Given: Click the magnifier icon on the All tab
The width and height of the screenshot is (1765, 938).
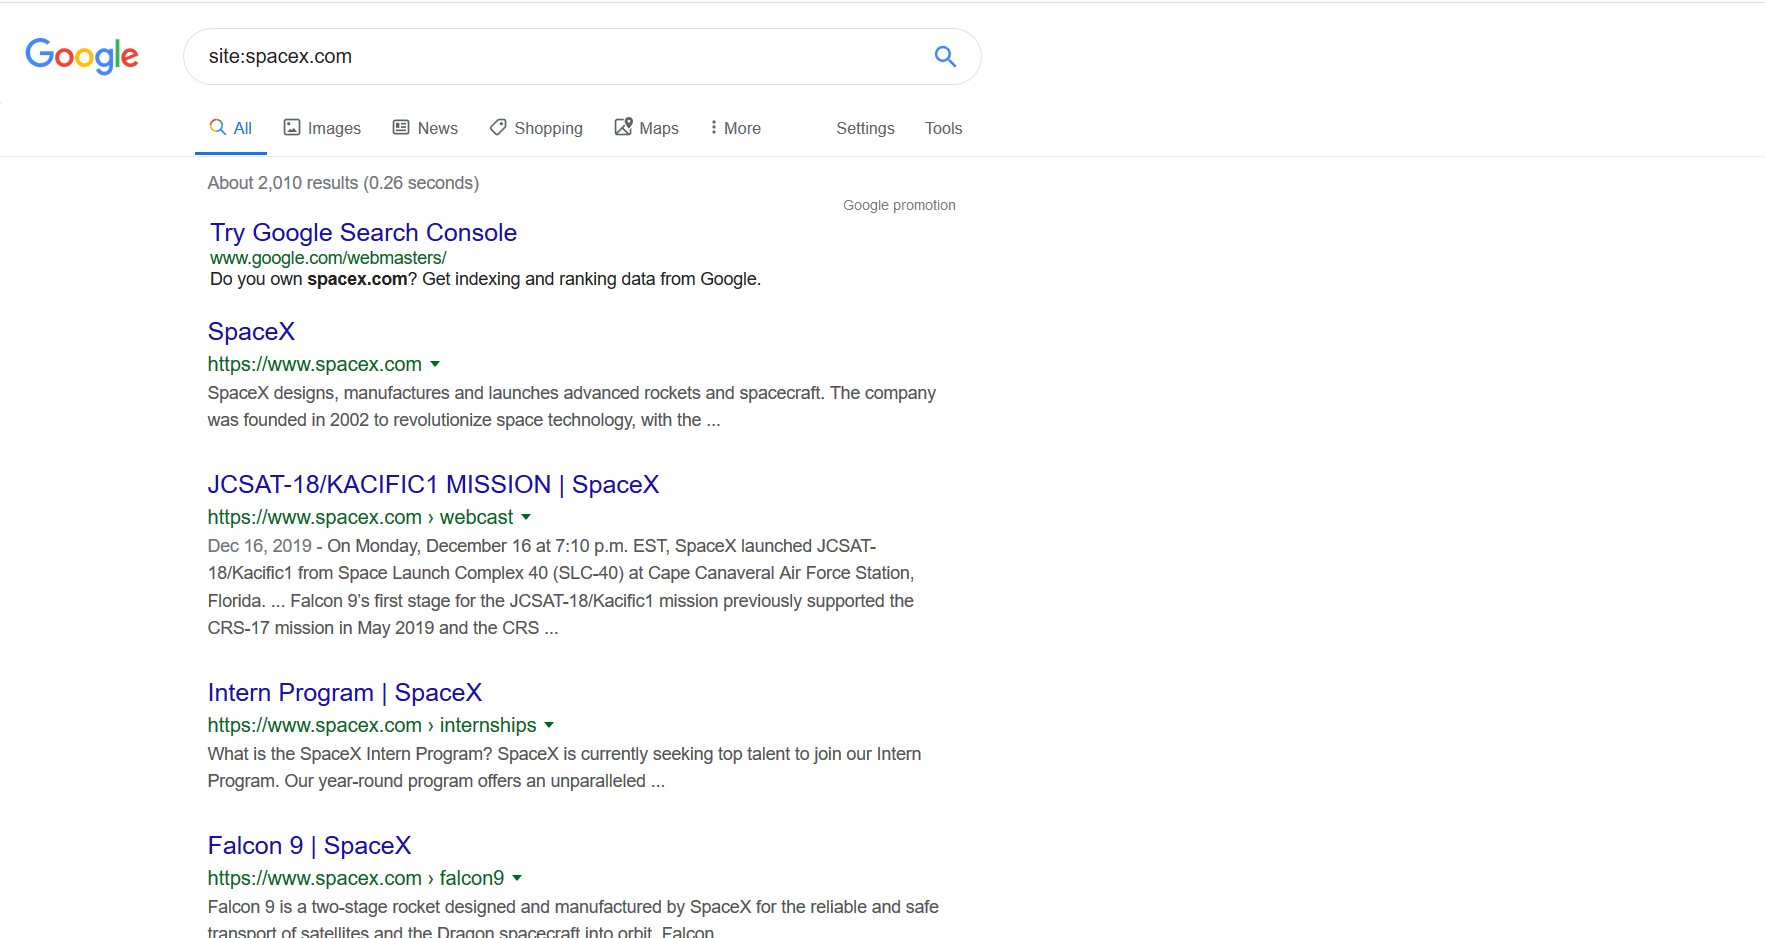Looking at the screenshot, I should 217,127.
